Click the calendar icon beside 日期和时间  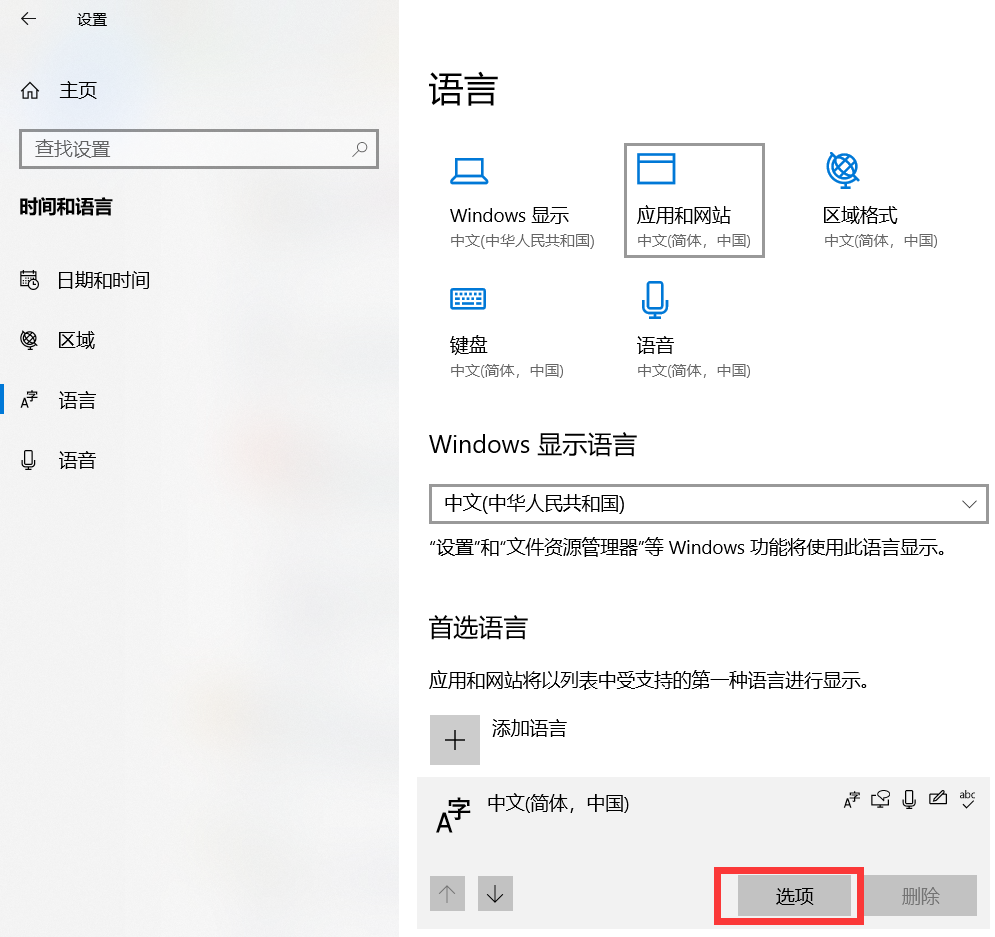pos(29,280)
